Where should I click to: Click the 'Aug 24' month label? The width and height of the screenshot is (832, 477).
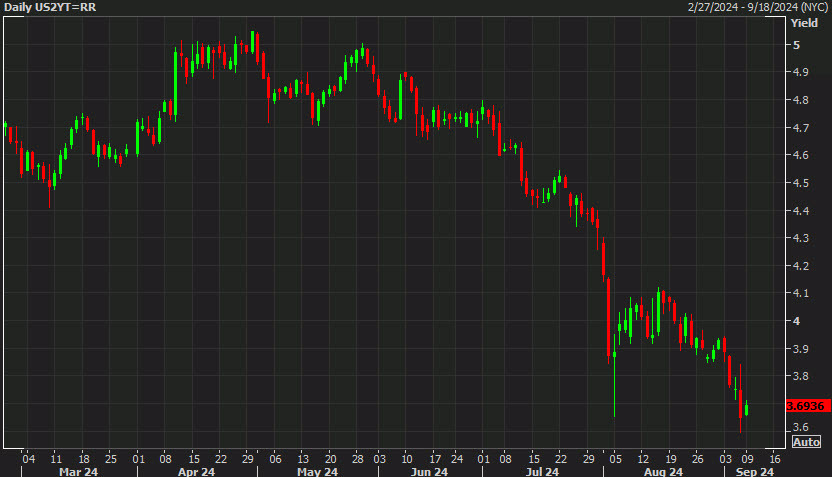pyautogui.click(x=663, y=472)
